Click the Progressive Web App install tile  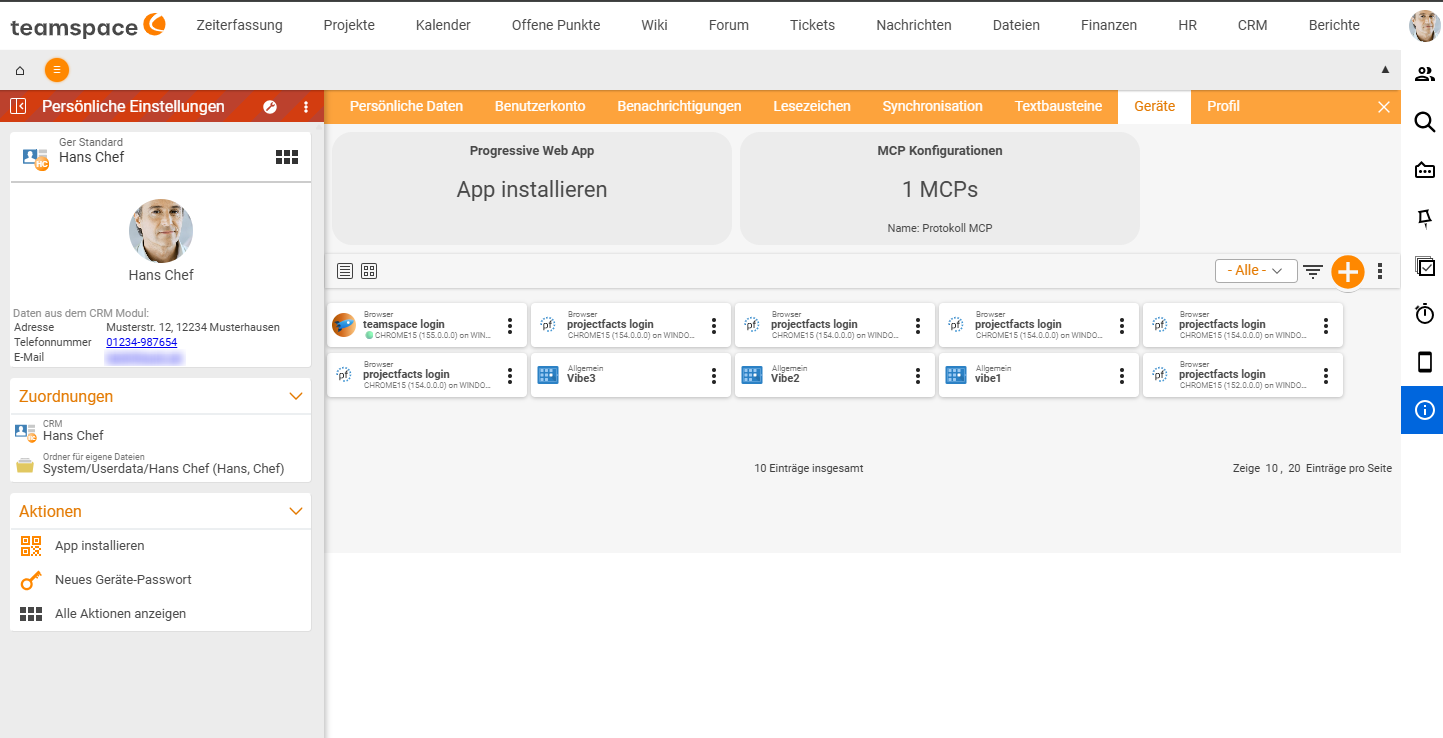(x=532, y=188)
